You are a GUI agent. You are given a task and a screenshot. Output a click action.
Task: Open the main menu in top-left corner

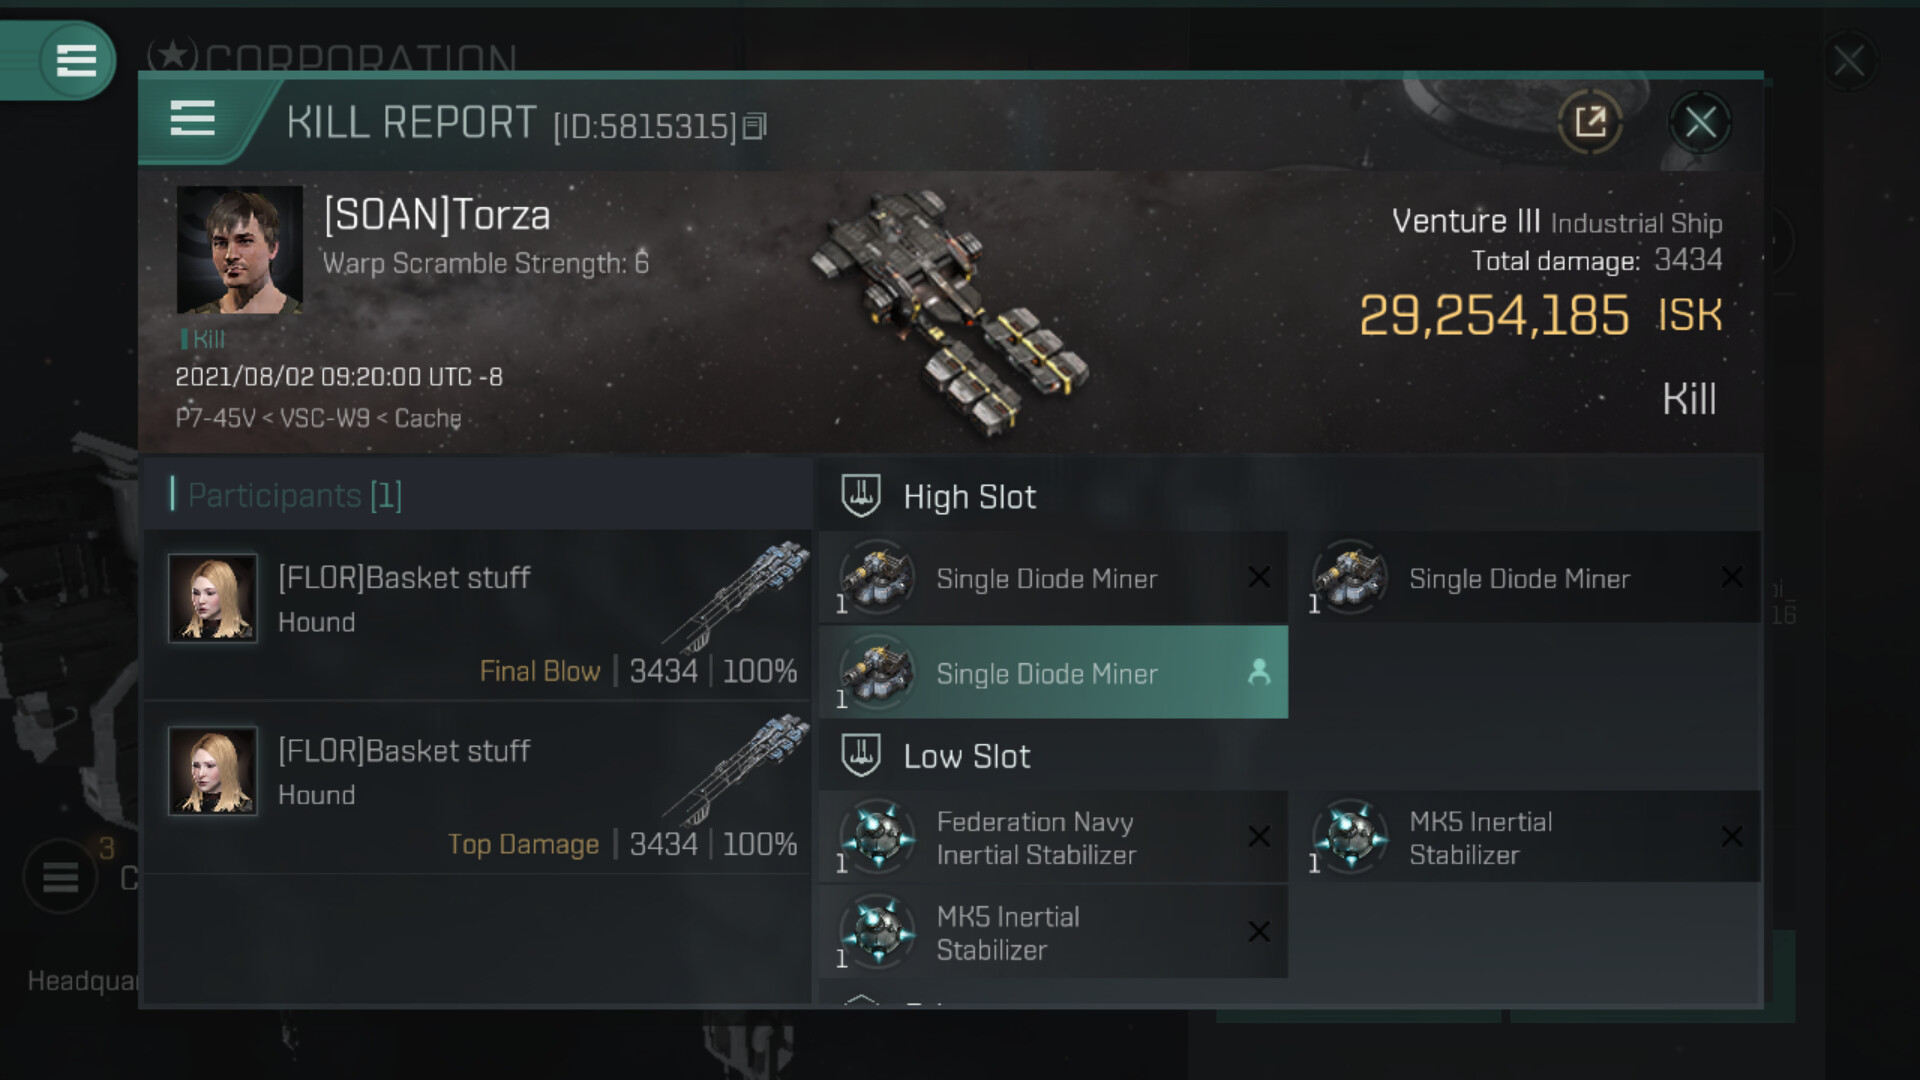[76, 60]
